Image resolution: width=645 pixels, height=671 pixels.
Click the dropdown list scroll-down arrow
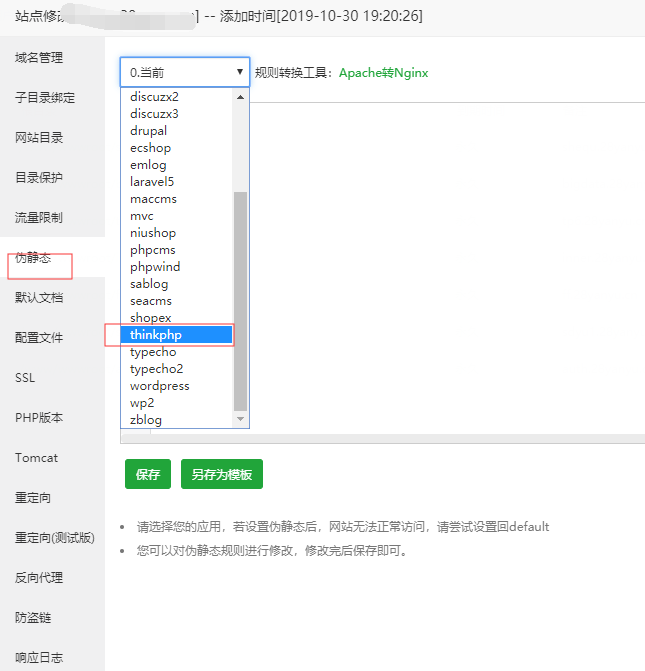[x=241, y=419]
